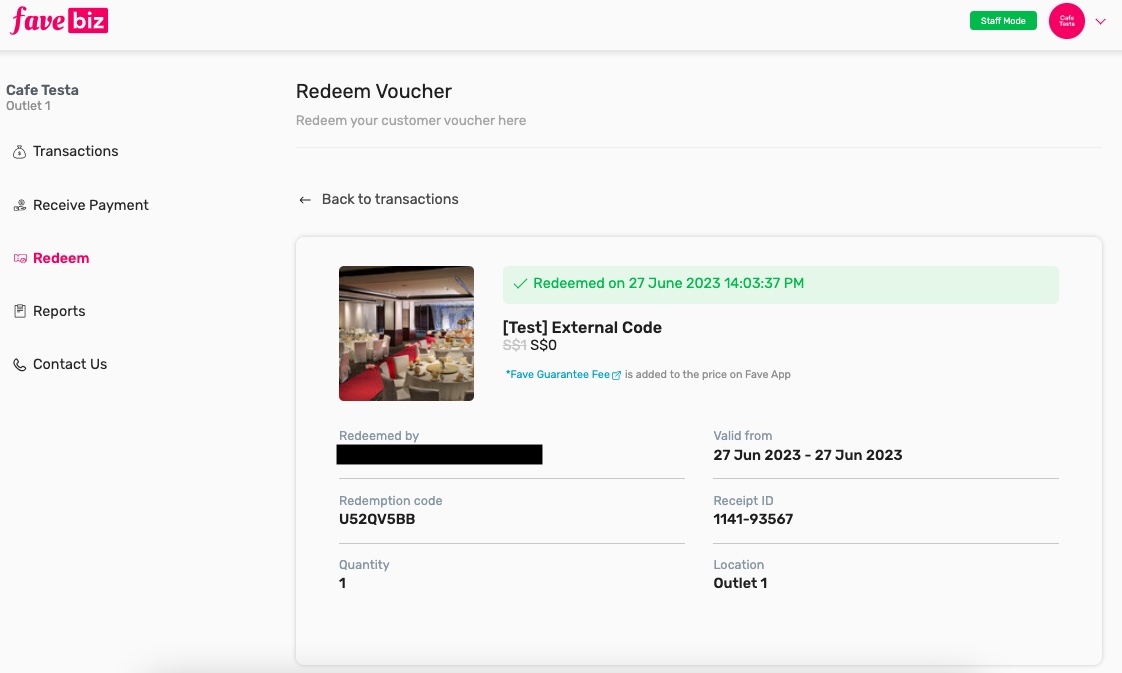Click Back to transactions link
1122x673 pixels.
(389, 200)
